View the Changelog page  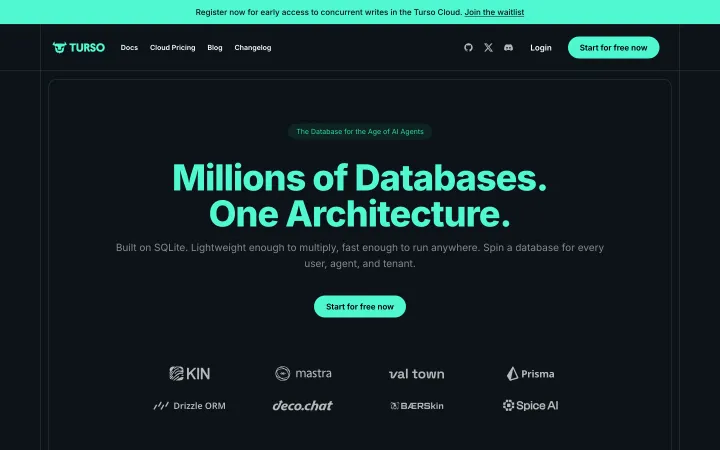coord(253,47)
